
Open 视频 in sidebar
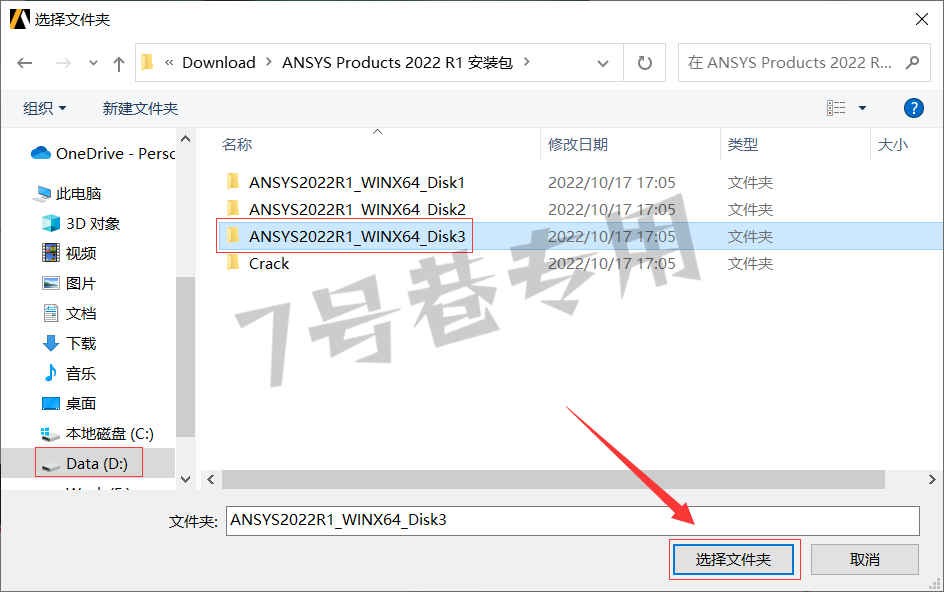pyautogui.click(x=69, y=254)
